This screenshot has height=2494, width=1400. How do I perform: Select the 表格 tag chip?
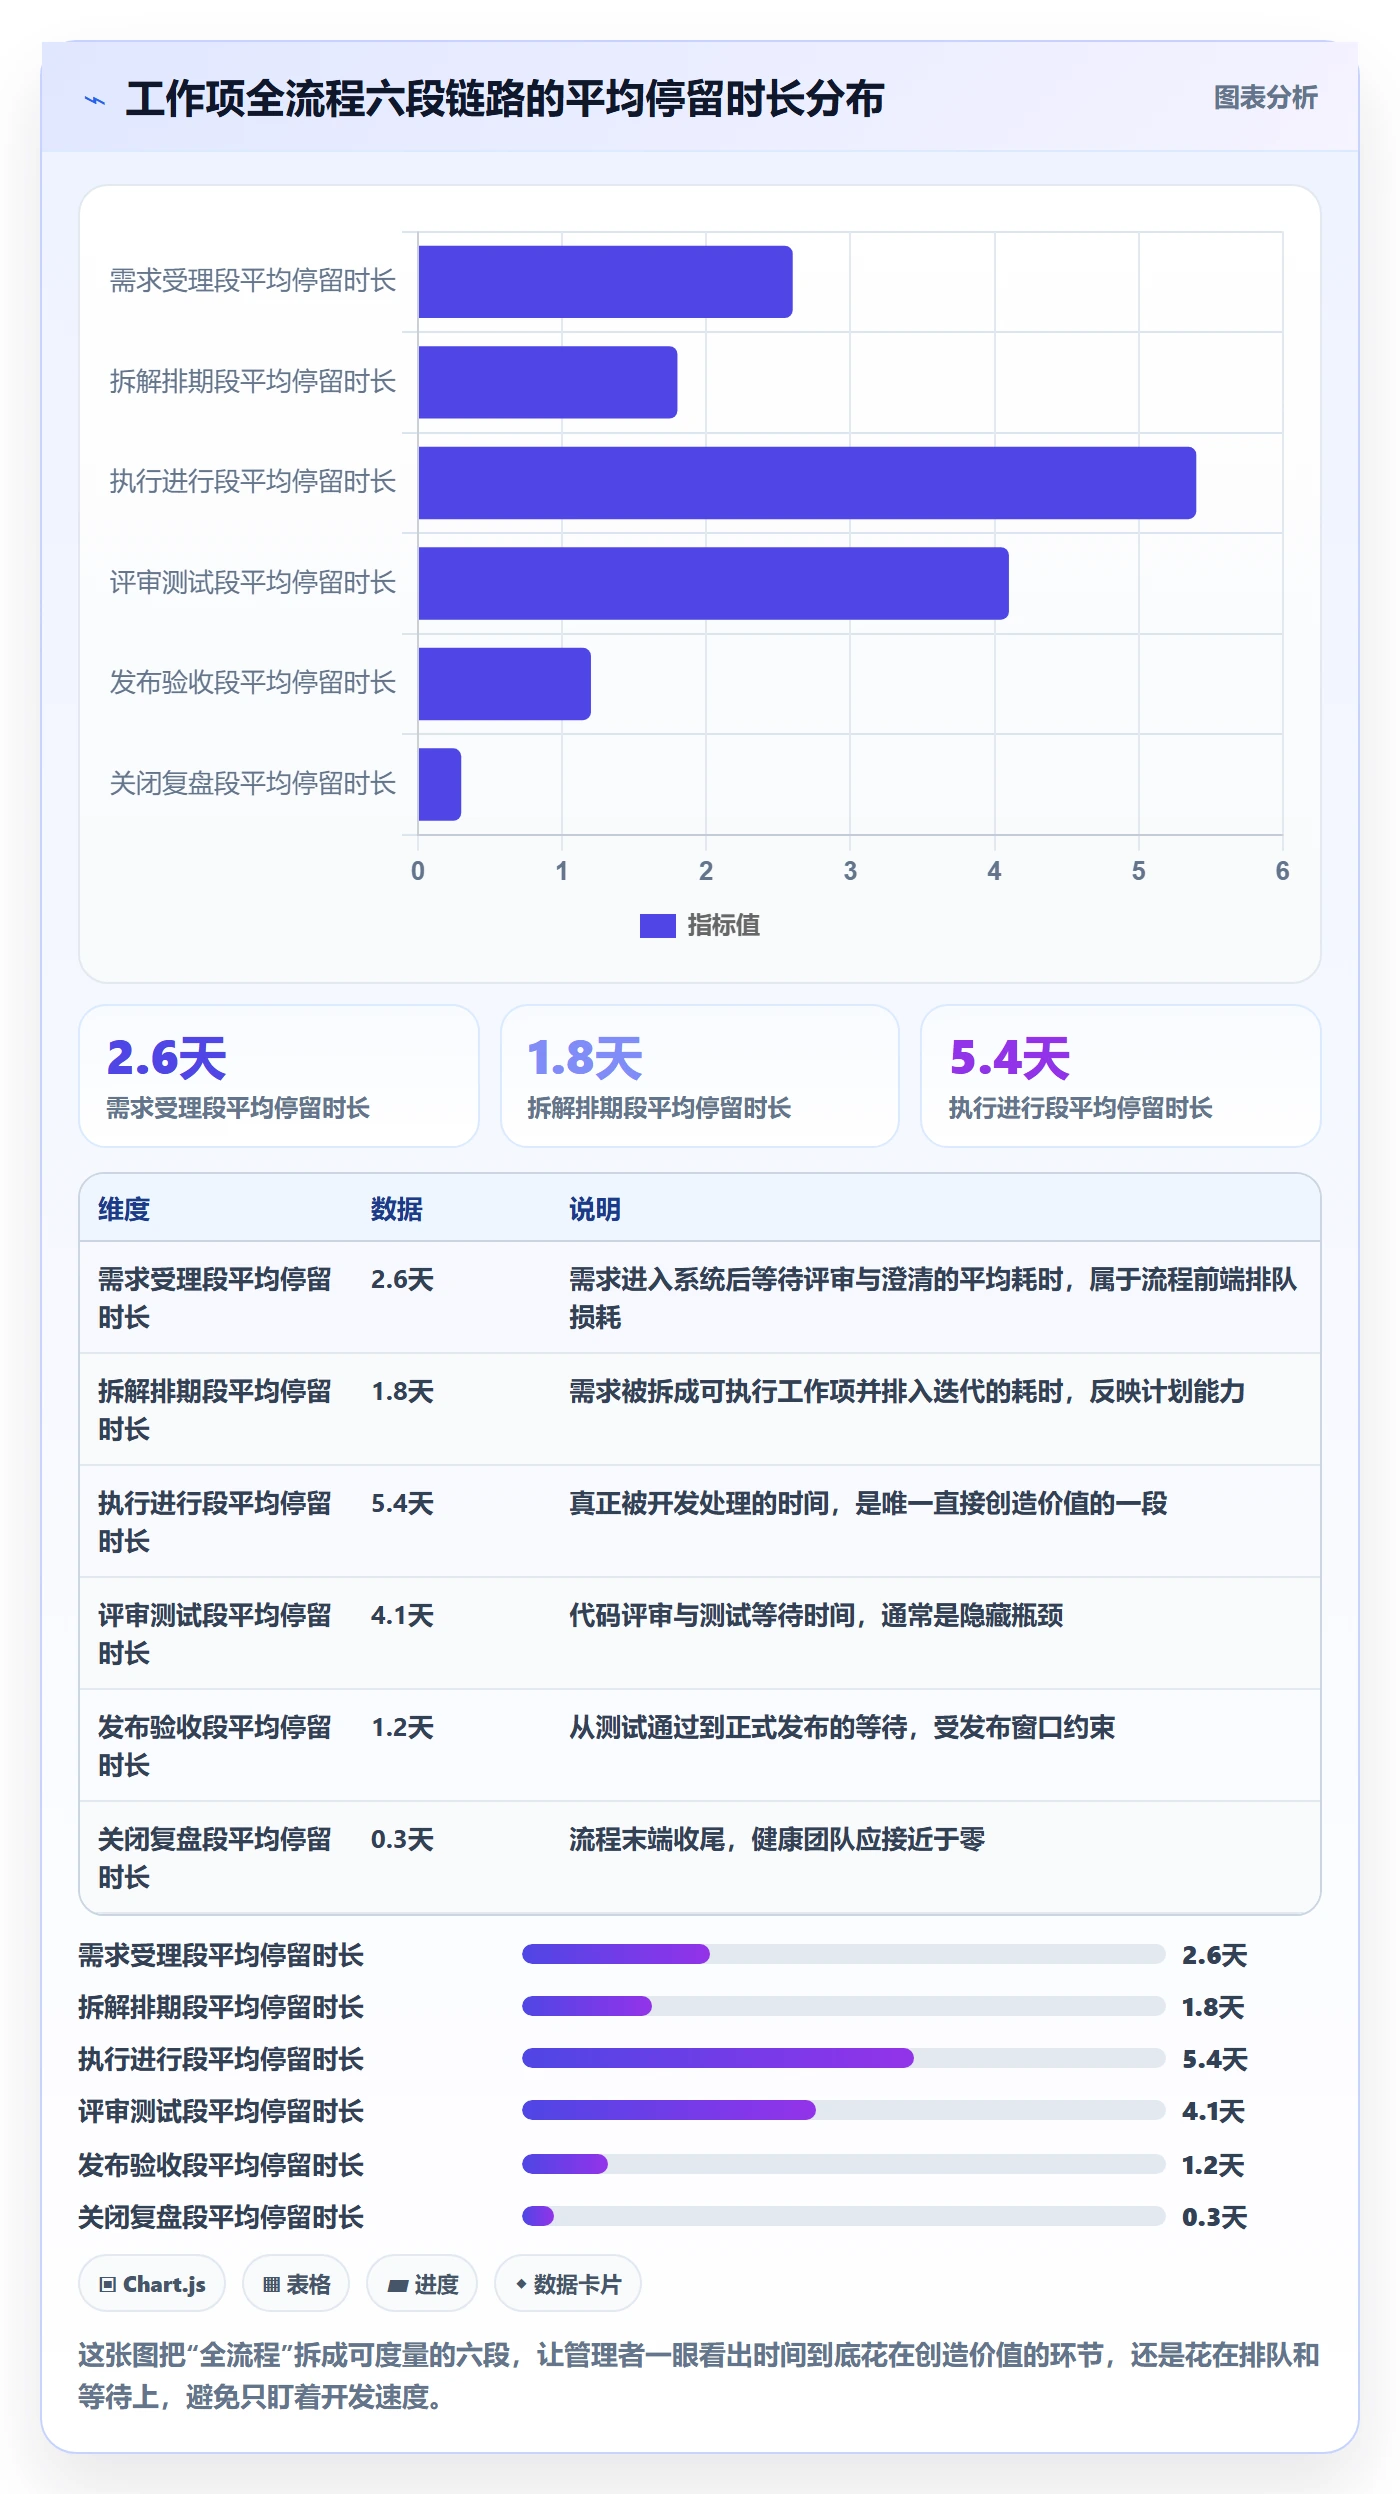296,2284
